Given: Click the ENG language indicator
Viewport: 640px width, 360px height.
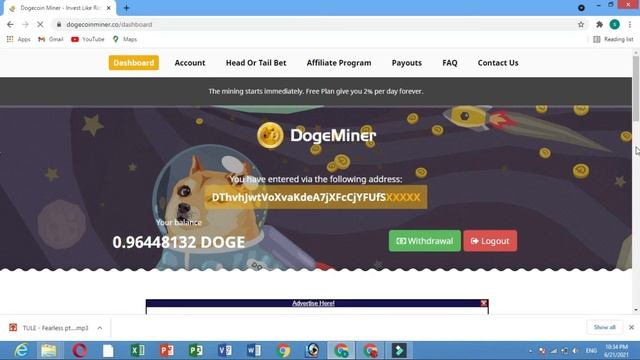Looking at the screenshot, I should coord(591,351).
